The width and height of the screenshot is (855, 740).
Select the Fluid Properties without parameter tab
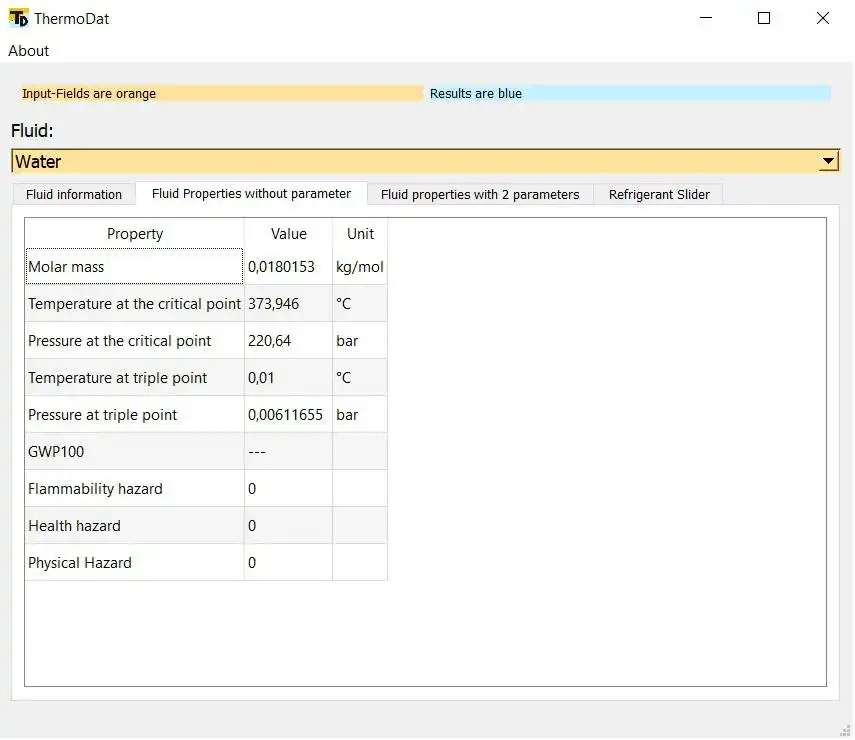pyautogui.click(x=251, y=194)
